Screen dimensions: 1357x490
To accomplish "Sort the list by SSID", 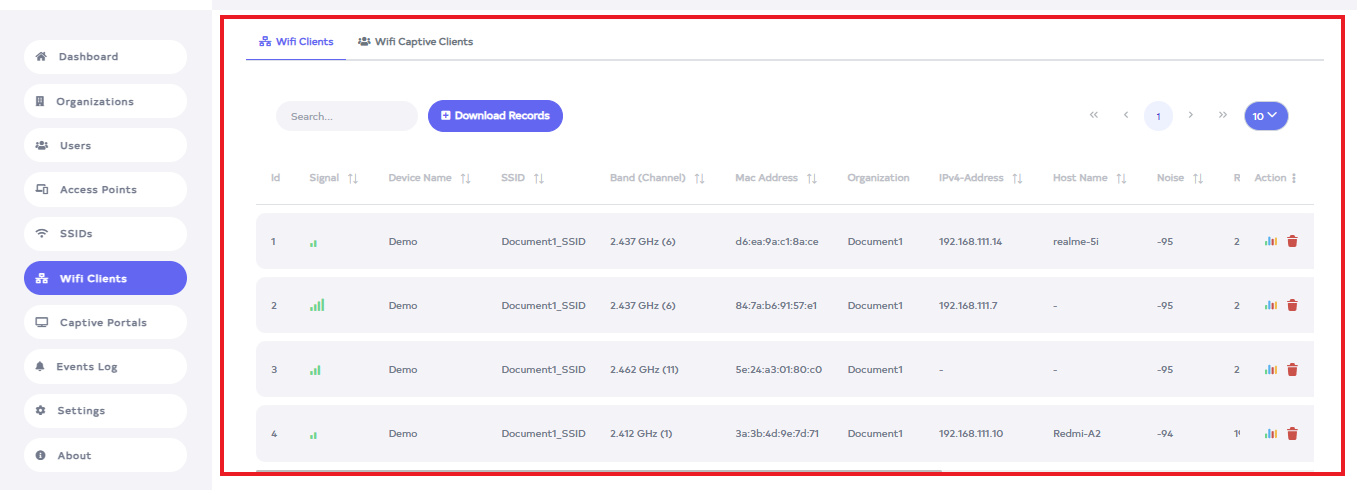I will coord(539,178).
